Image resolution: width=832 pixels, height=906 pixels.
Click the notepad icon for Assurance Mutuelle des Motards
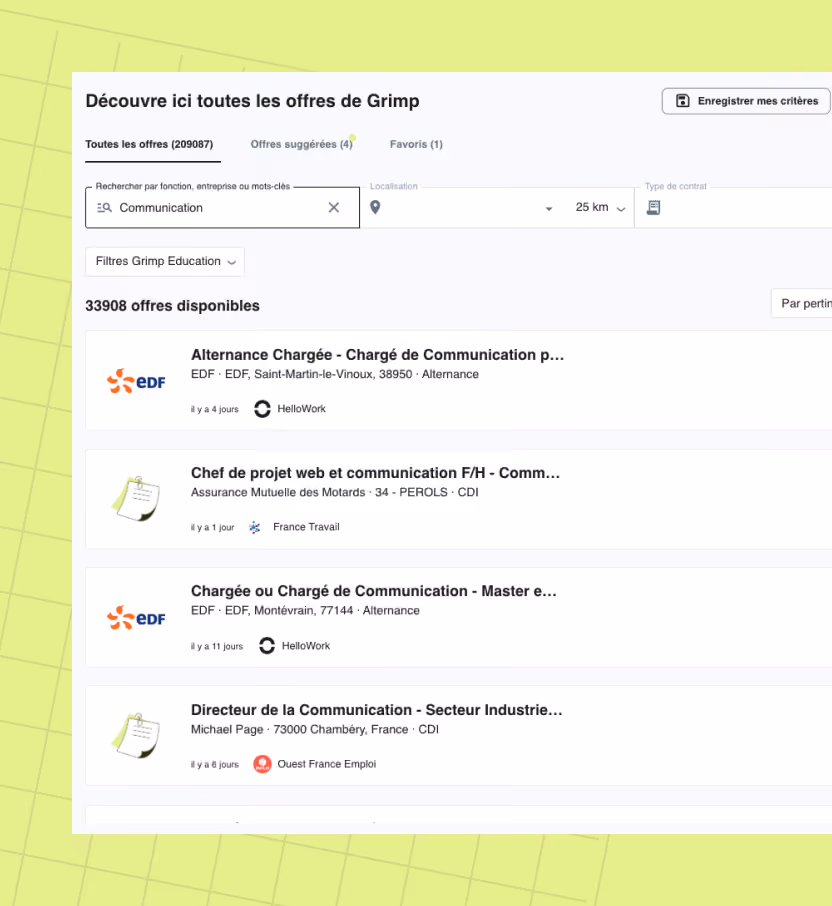click(136, 498)
